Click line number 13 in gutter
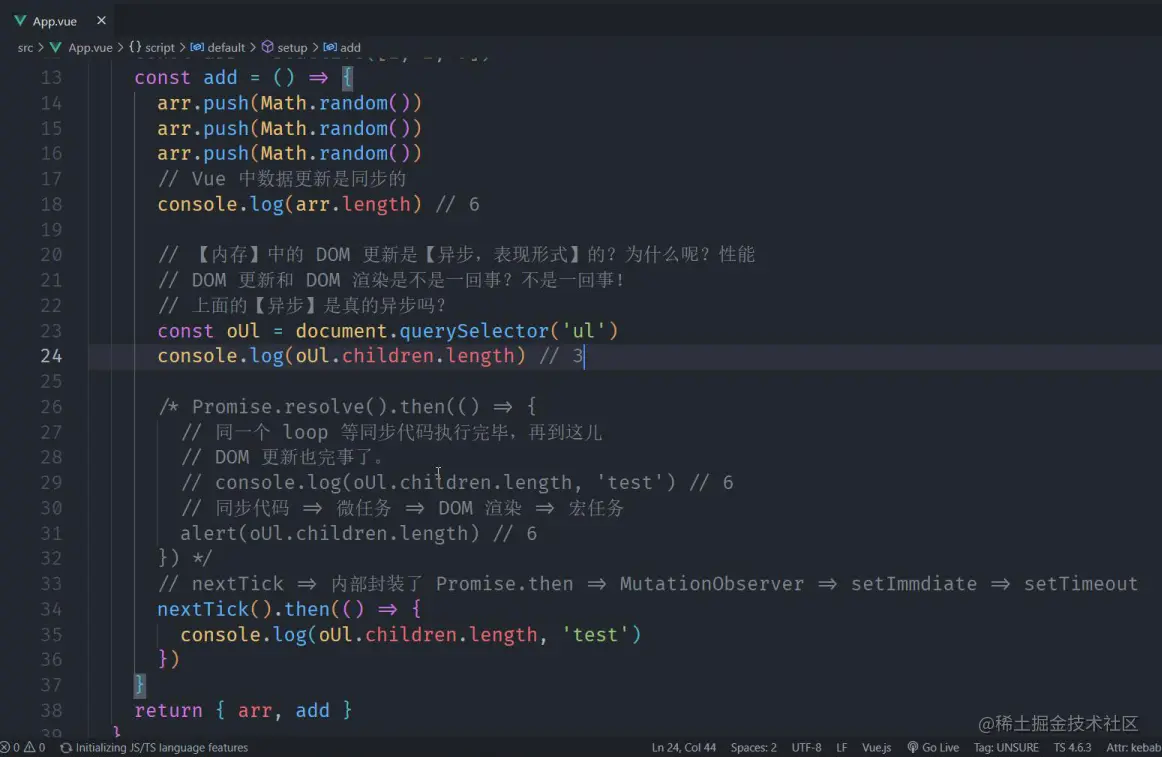This screenshot has width=1162, height=757. [51, 78]
